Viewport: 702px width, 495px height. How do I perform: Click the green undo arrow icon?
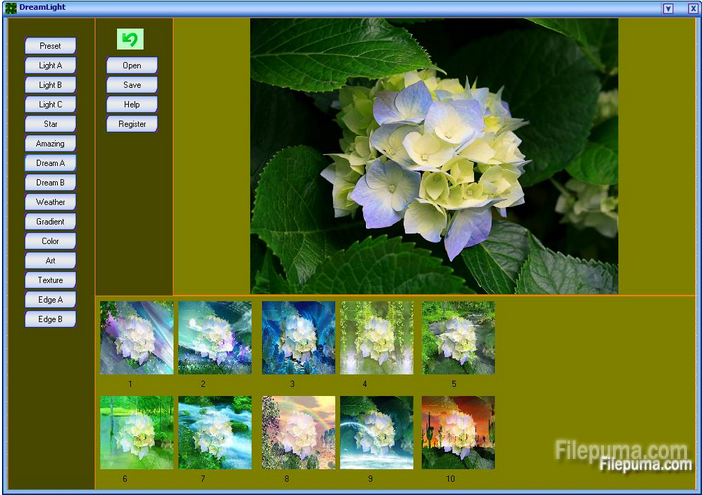click(130, 39)
